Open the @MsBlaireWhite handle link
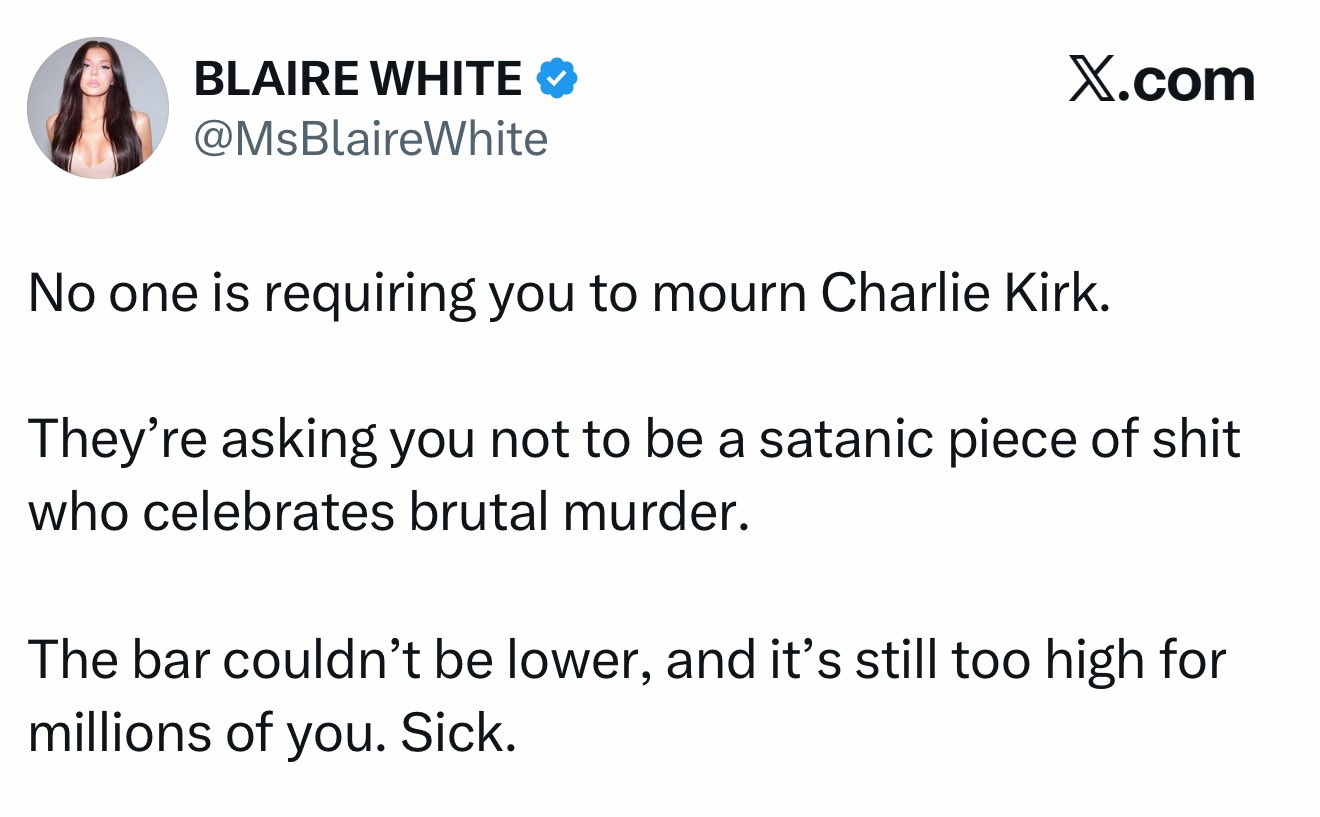The height and width of the screenshot is (817, 1320). [370, 139]
